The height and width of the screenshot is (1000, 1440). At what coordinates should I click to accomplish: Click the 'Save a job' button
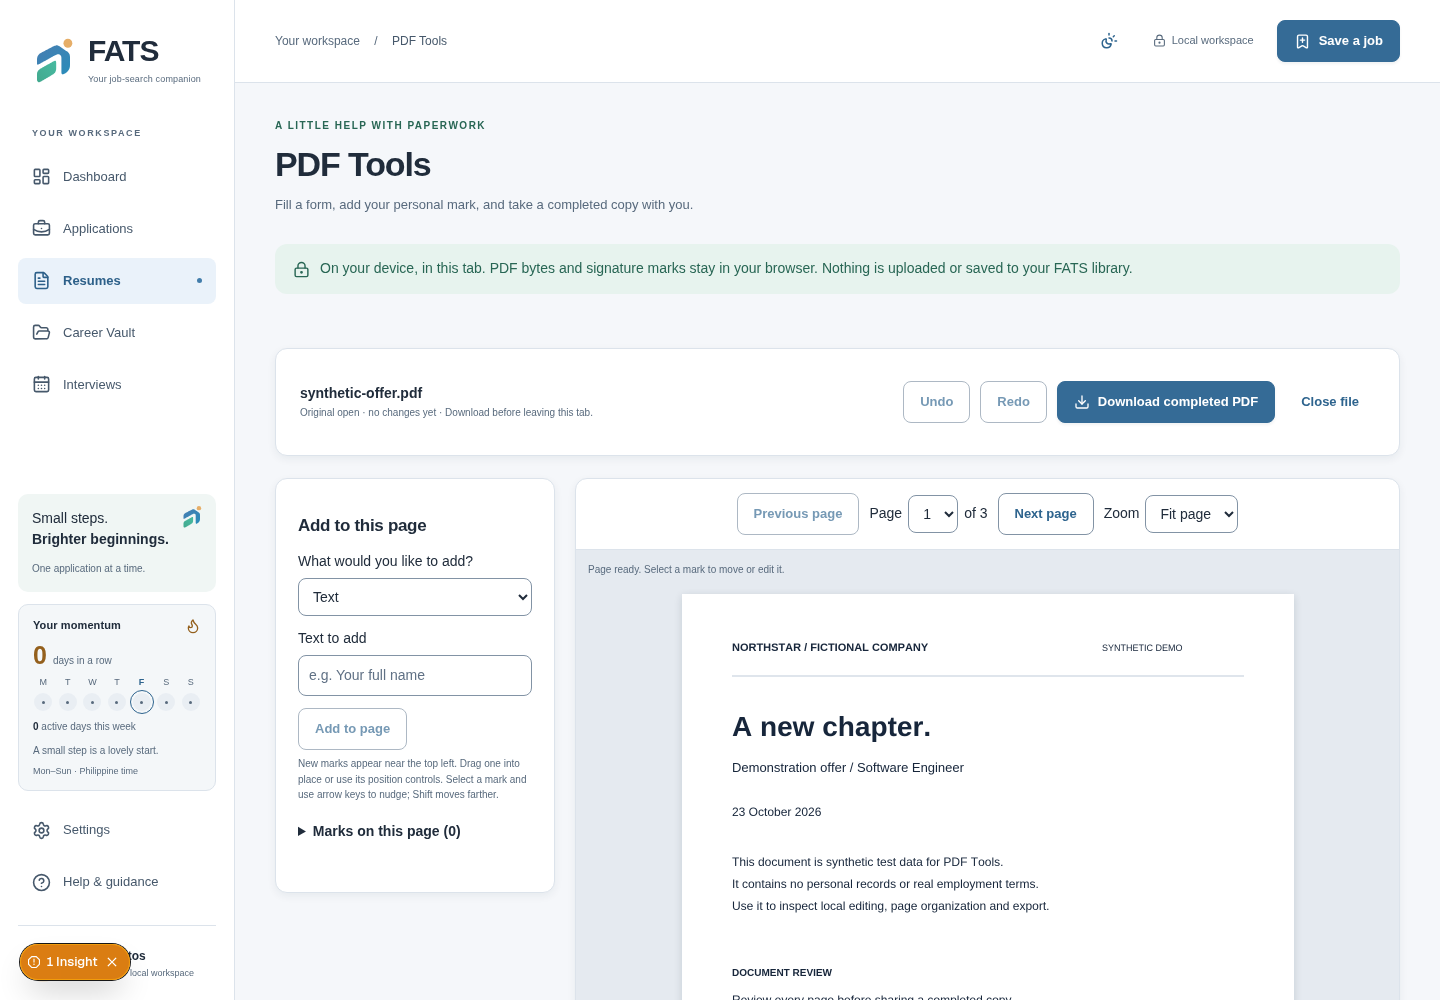(1338, 41)
